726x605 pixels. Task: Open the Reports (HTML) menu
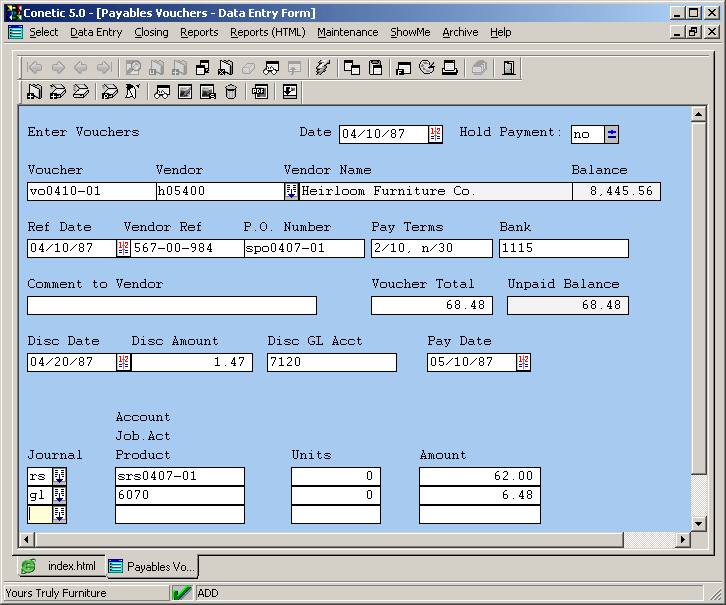click(x=267, y=32)
